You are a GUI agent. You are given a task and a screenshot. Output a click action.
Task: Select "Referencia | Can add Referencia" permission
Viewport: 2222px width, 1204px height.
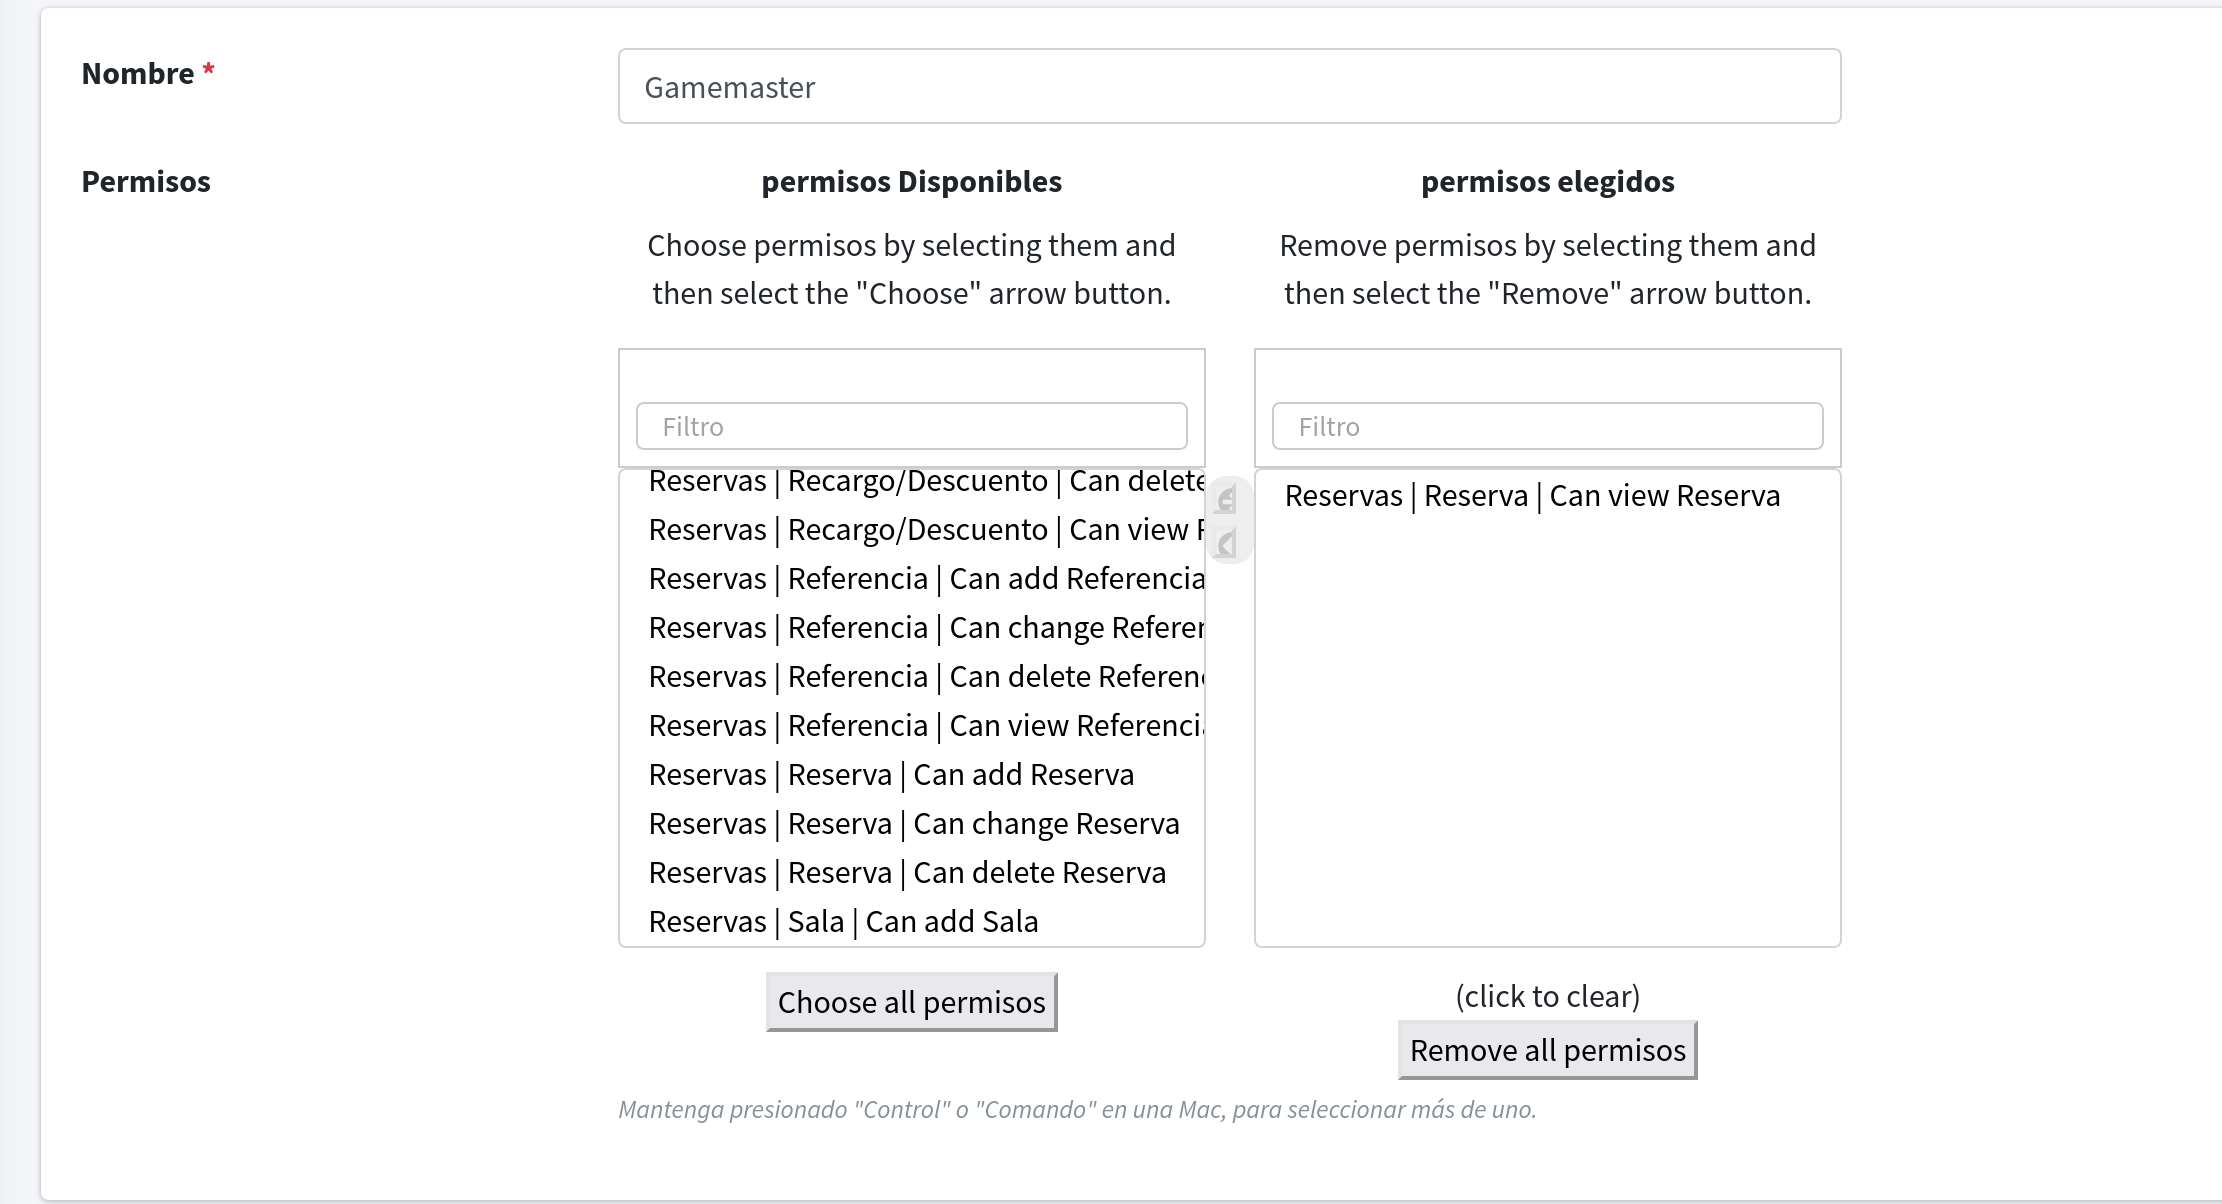coord(925,579)
